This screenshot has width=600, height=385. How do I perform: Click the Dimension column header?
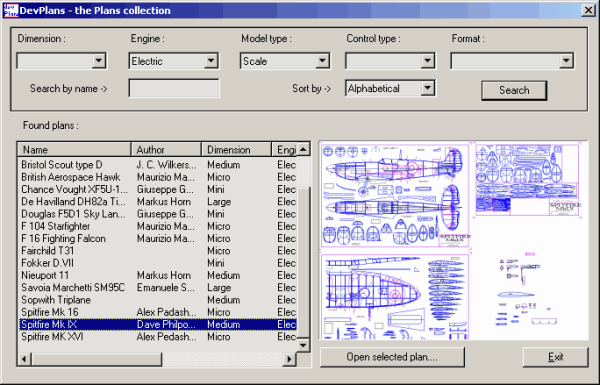(236, 149)
